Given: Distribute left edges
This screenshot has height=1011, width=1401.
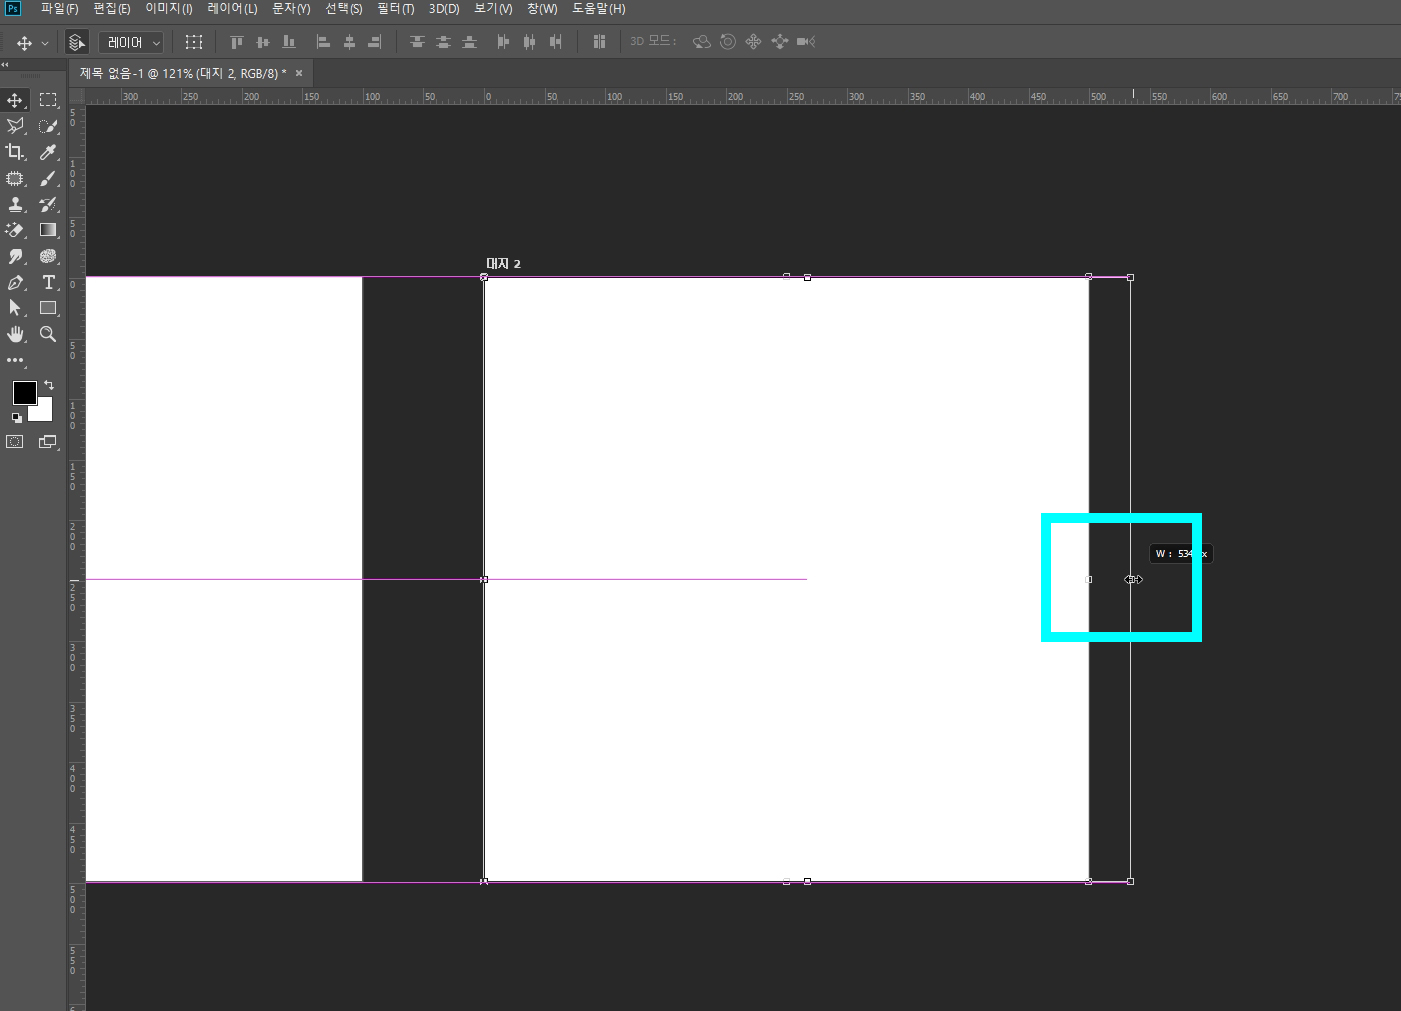Looking at the screenshot, I should (x=503, y=42).
